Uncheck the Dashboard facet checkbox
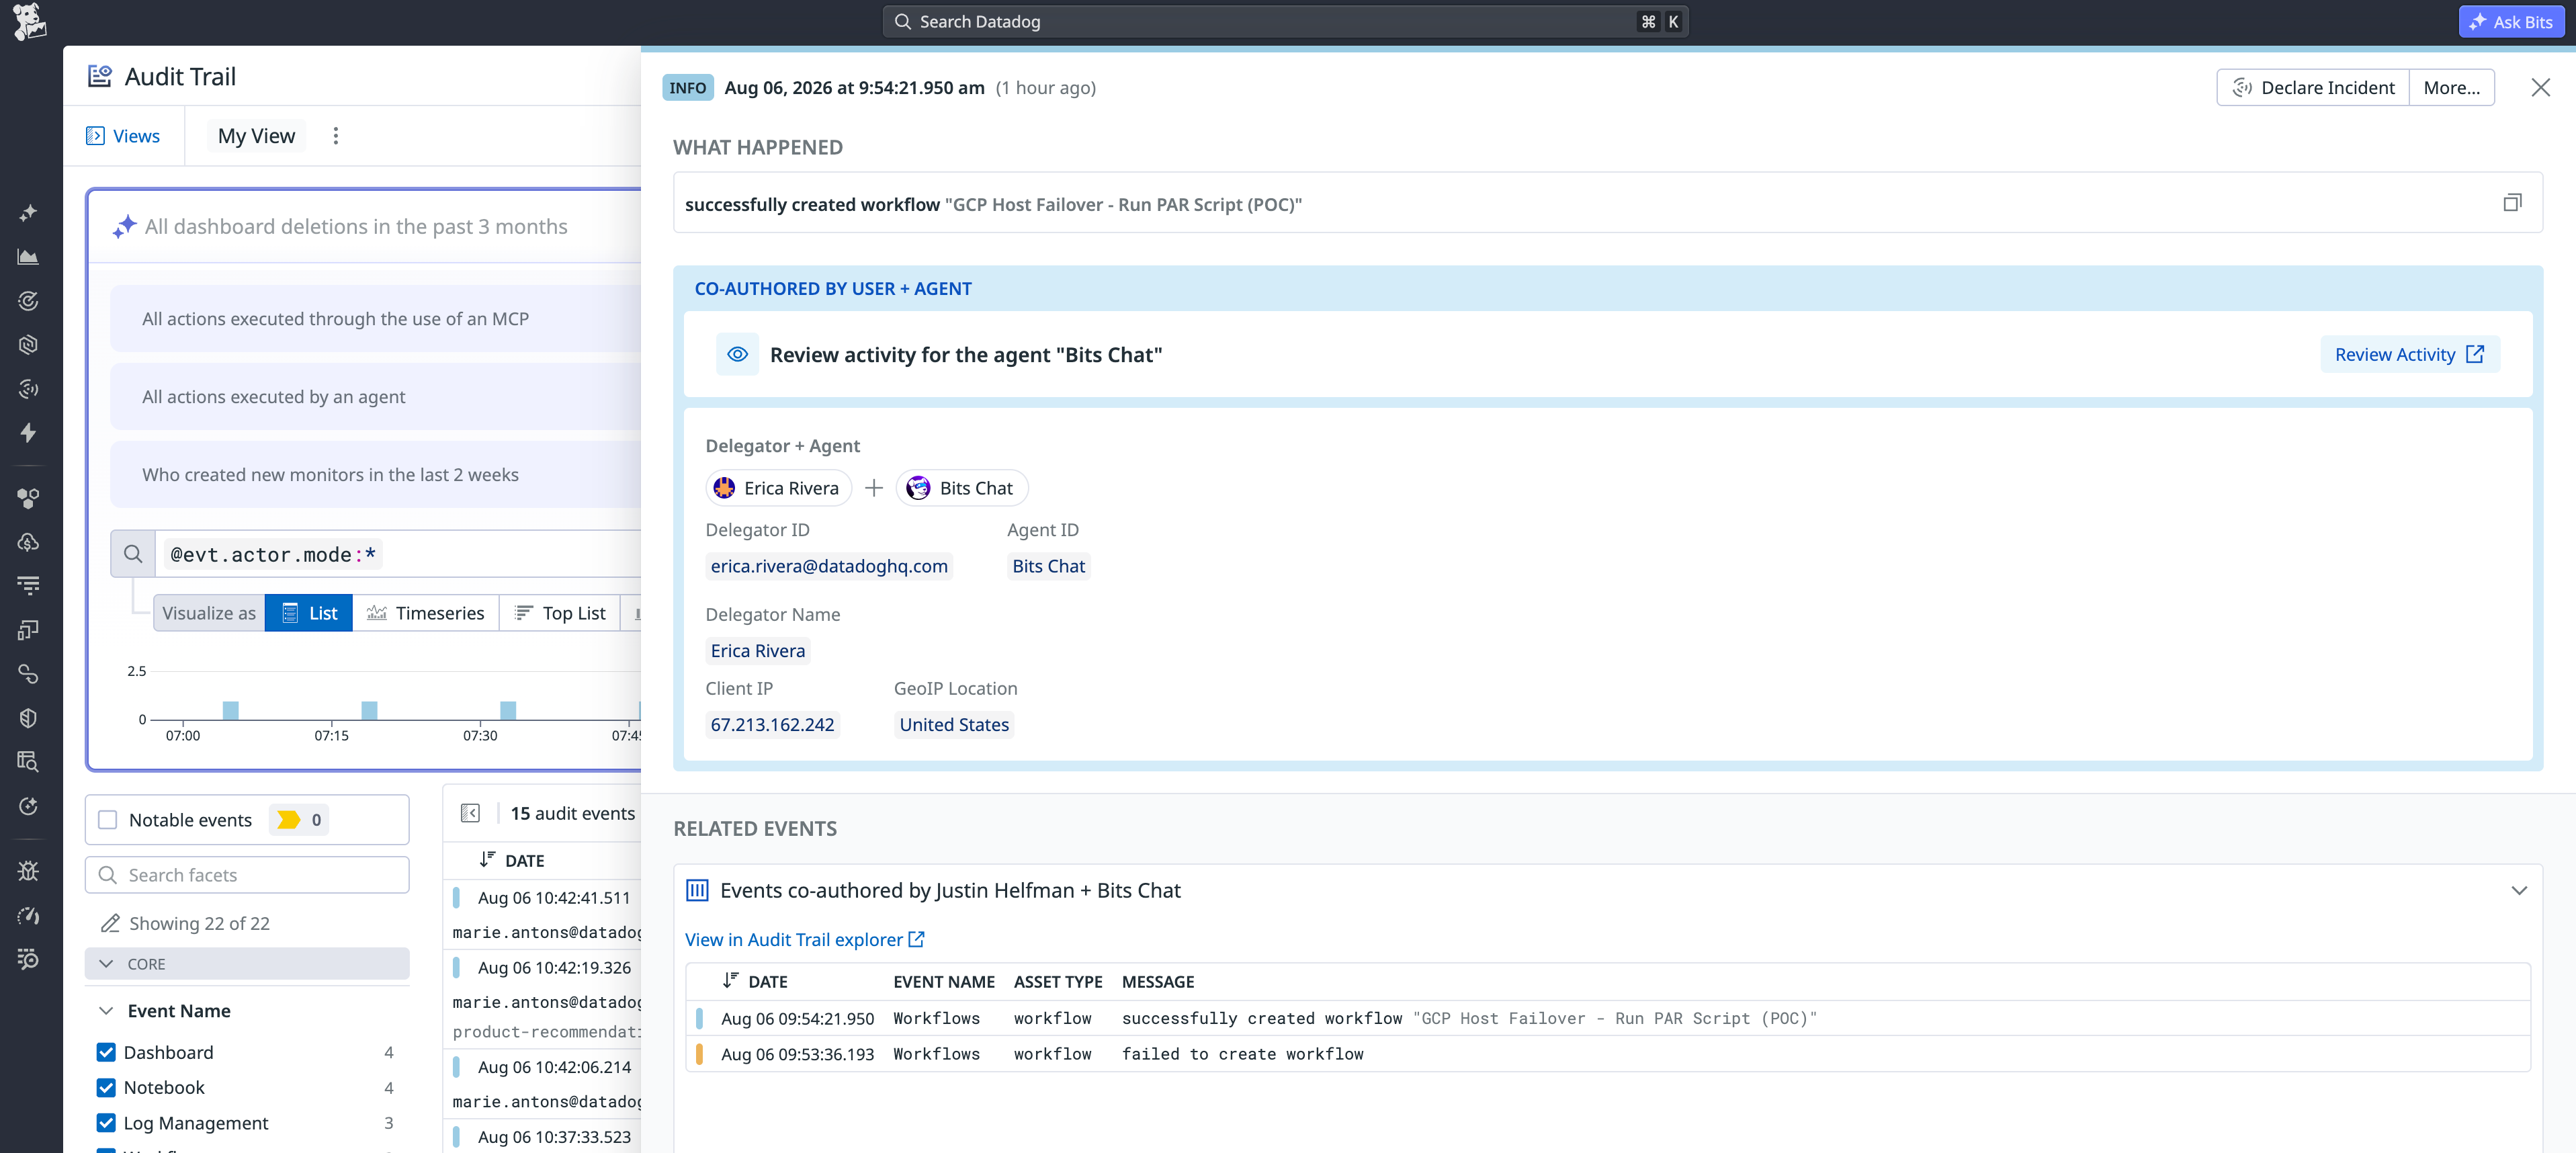Screen dimensions: 2576x1153 (x=106, y=1052)
